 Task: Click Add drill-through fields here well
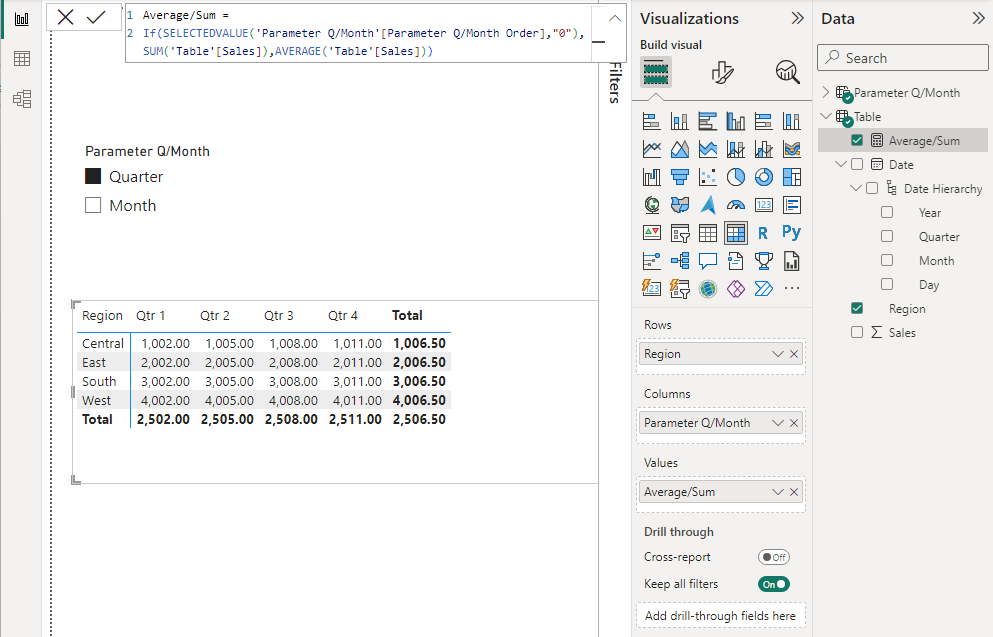click(720, 615)
